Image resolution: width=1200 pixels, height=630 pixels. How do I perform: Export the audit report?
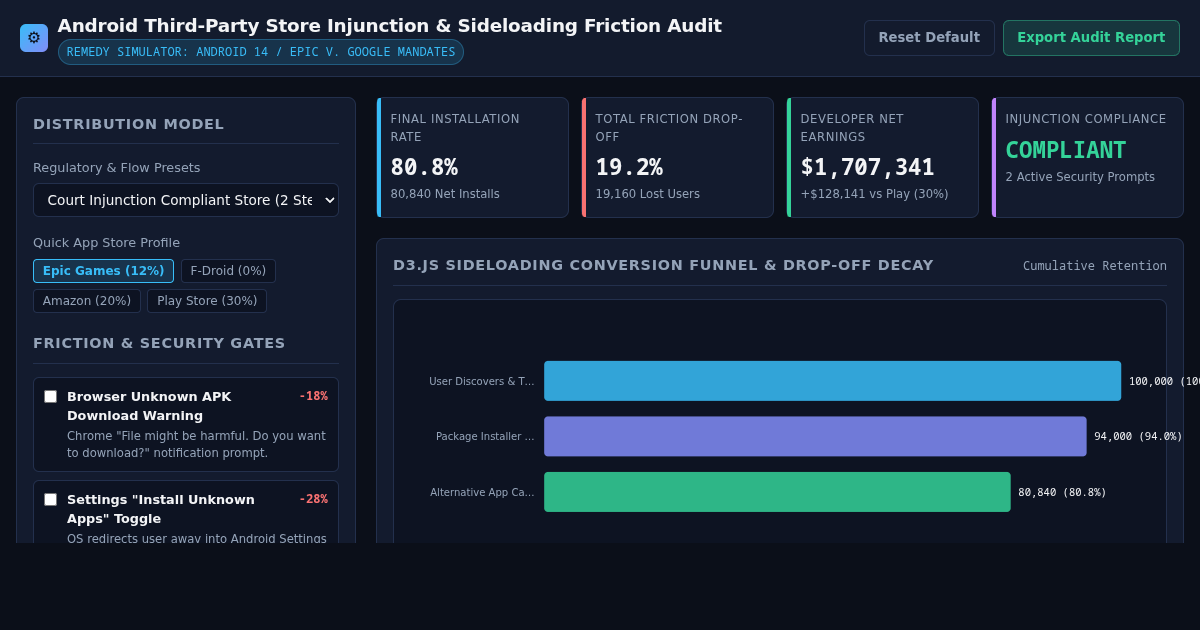click(1091, 38)
